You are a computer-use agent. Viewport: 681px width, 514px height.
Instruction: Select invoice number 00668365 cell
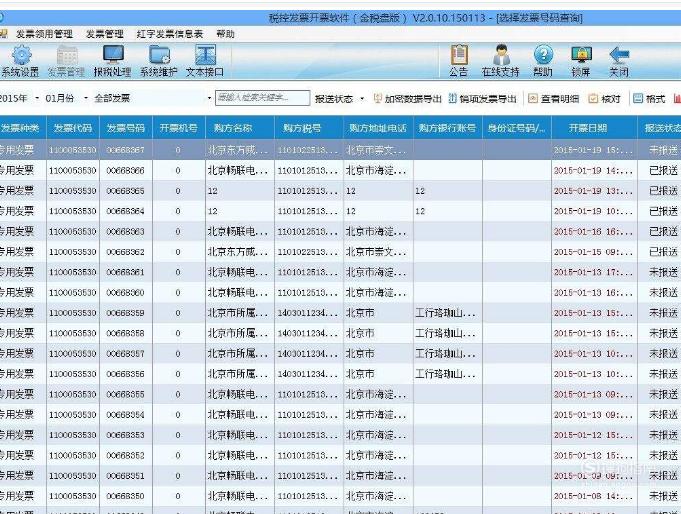pyautogui.click(x=126, y=191)
